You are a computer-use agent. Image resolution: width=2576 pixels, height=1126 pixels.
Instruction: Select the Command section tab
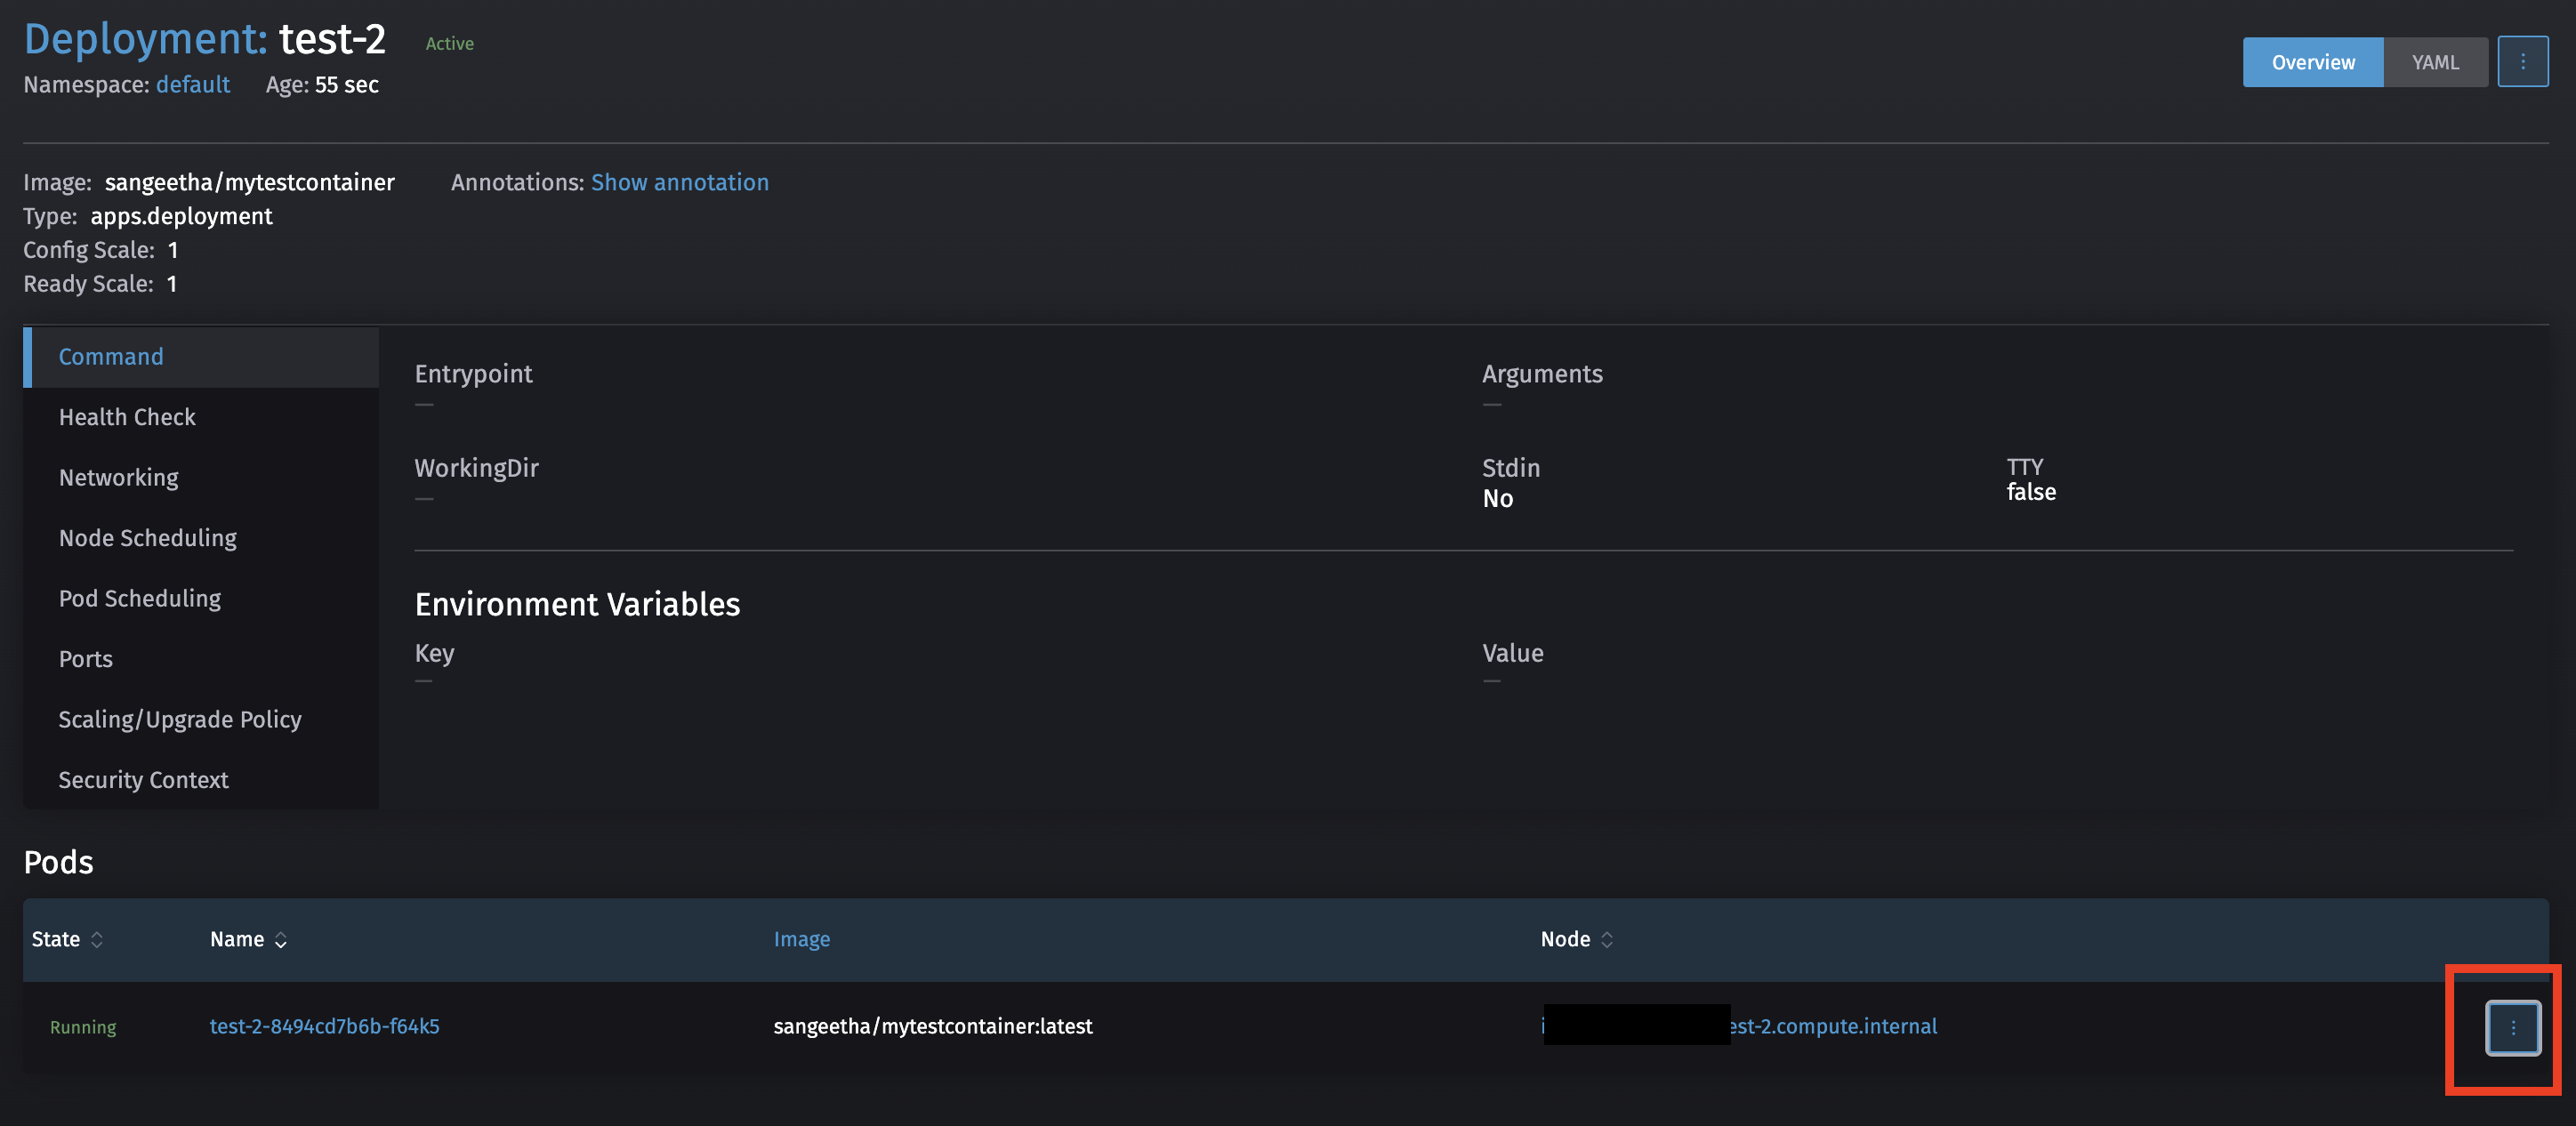coord(201,357)
